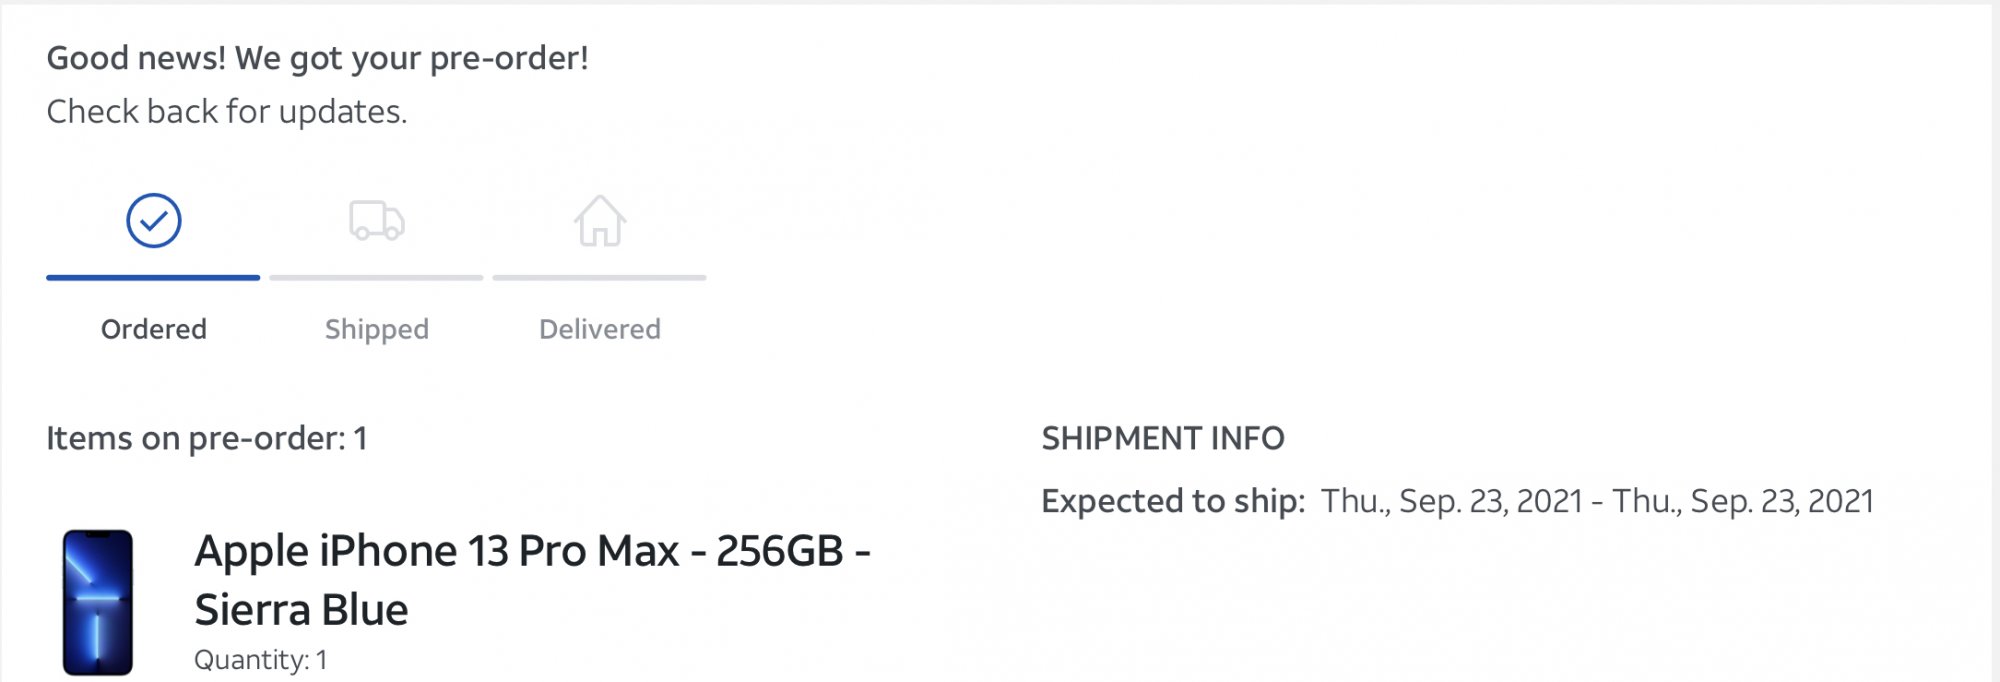Select the Delivered status label
The width and height of the screenshot is (2000, 682).
coord(600,329)
